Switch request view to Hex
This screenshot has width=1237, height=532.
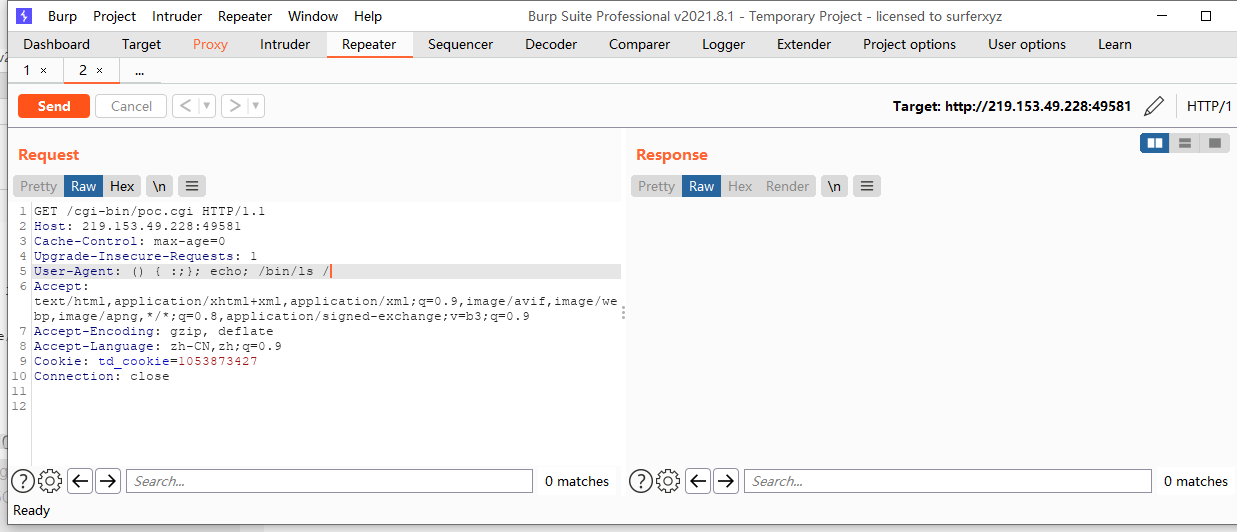(x=122, y=186)
